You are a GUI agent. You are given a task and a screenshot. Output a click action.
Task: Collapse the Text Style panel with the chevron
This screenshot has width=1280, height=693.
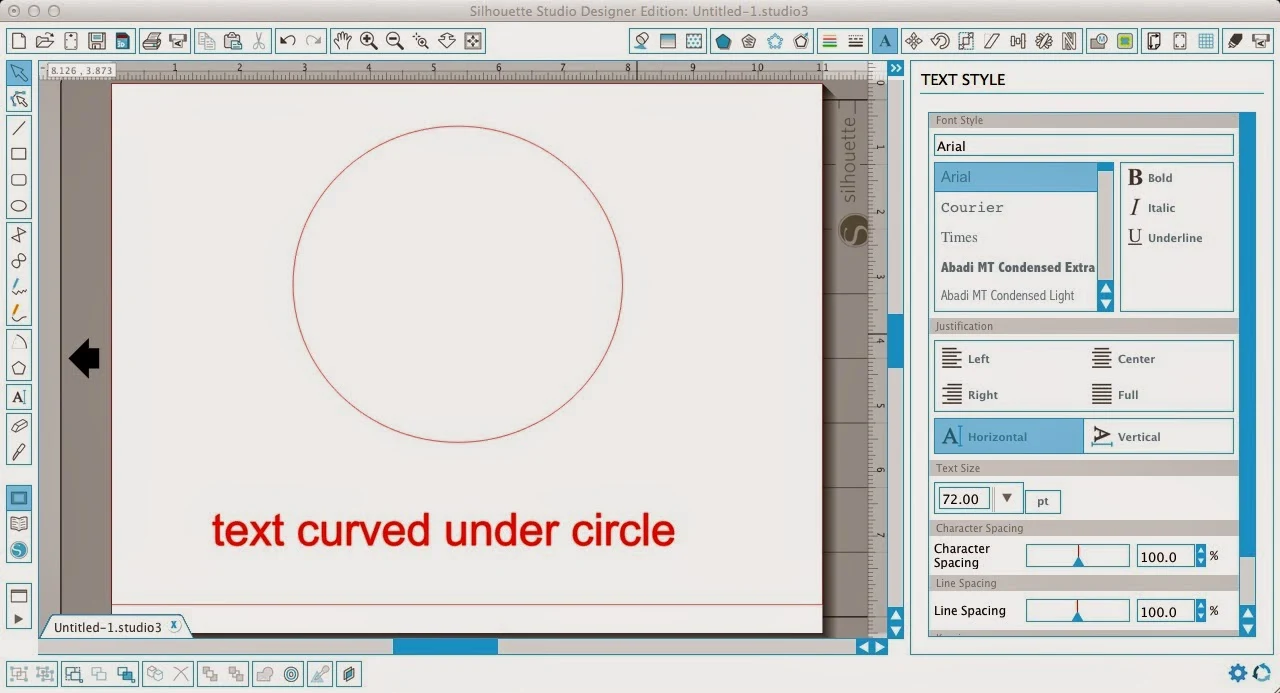point(895,68)
